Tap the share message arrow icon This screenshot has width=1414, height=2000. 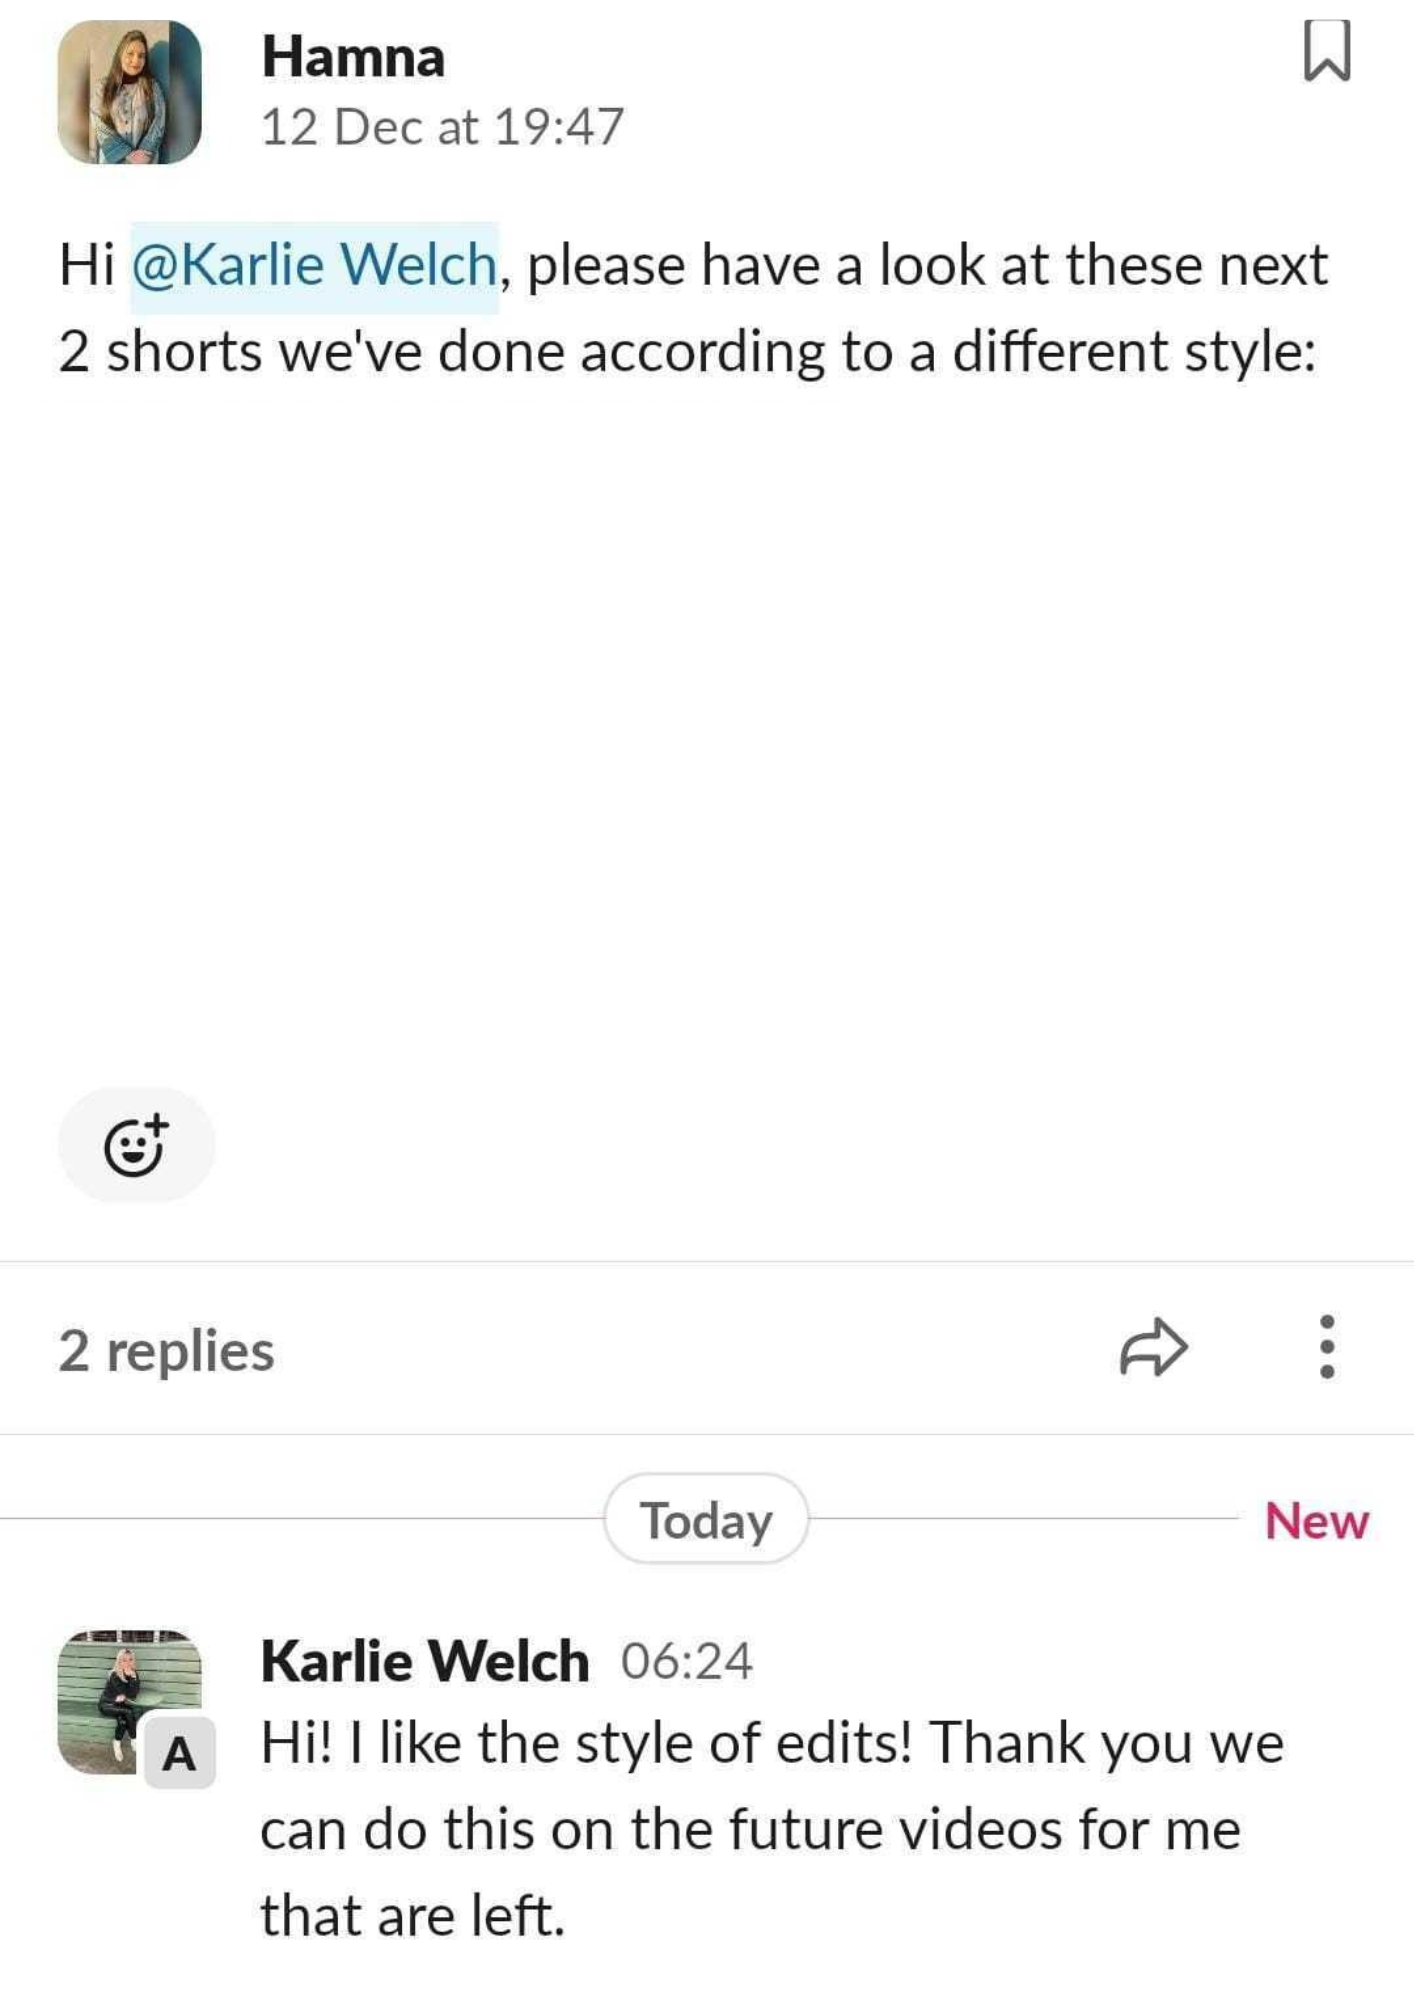1153,1348
